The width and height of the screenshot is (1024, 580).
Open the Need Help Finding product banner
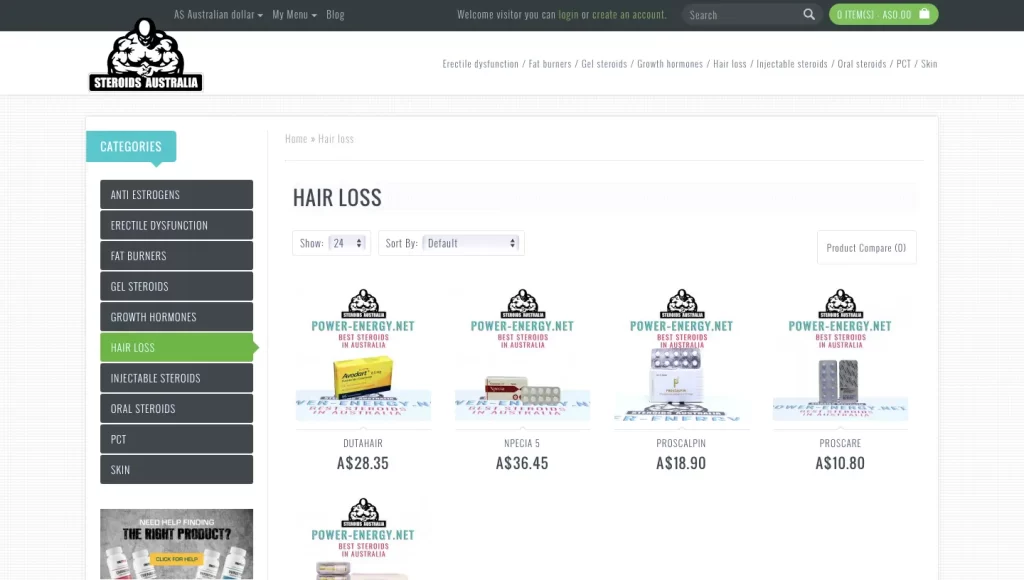coord(176,544)
